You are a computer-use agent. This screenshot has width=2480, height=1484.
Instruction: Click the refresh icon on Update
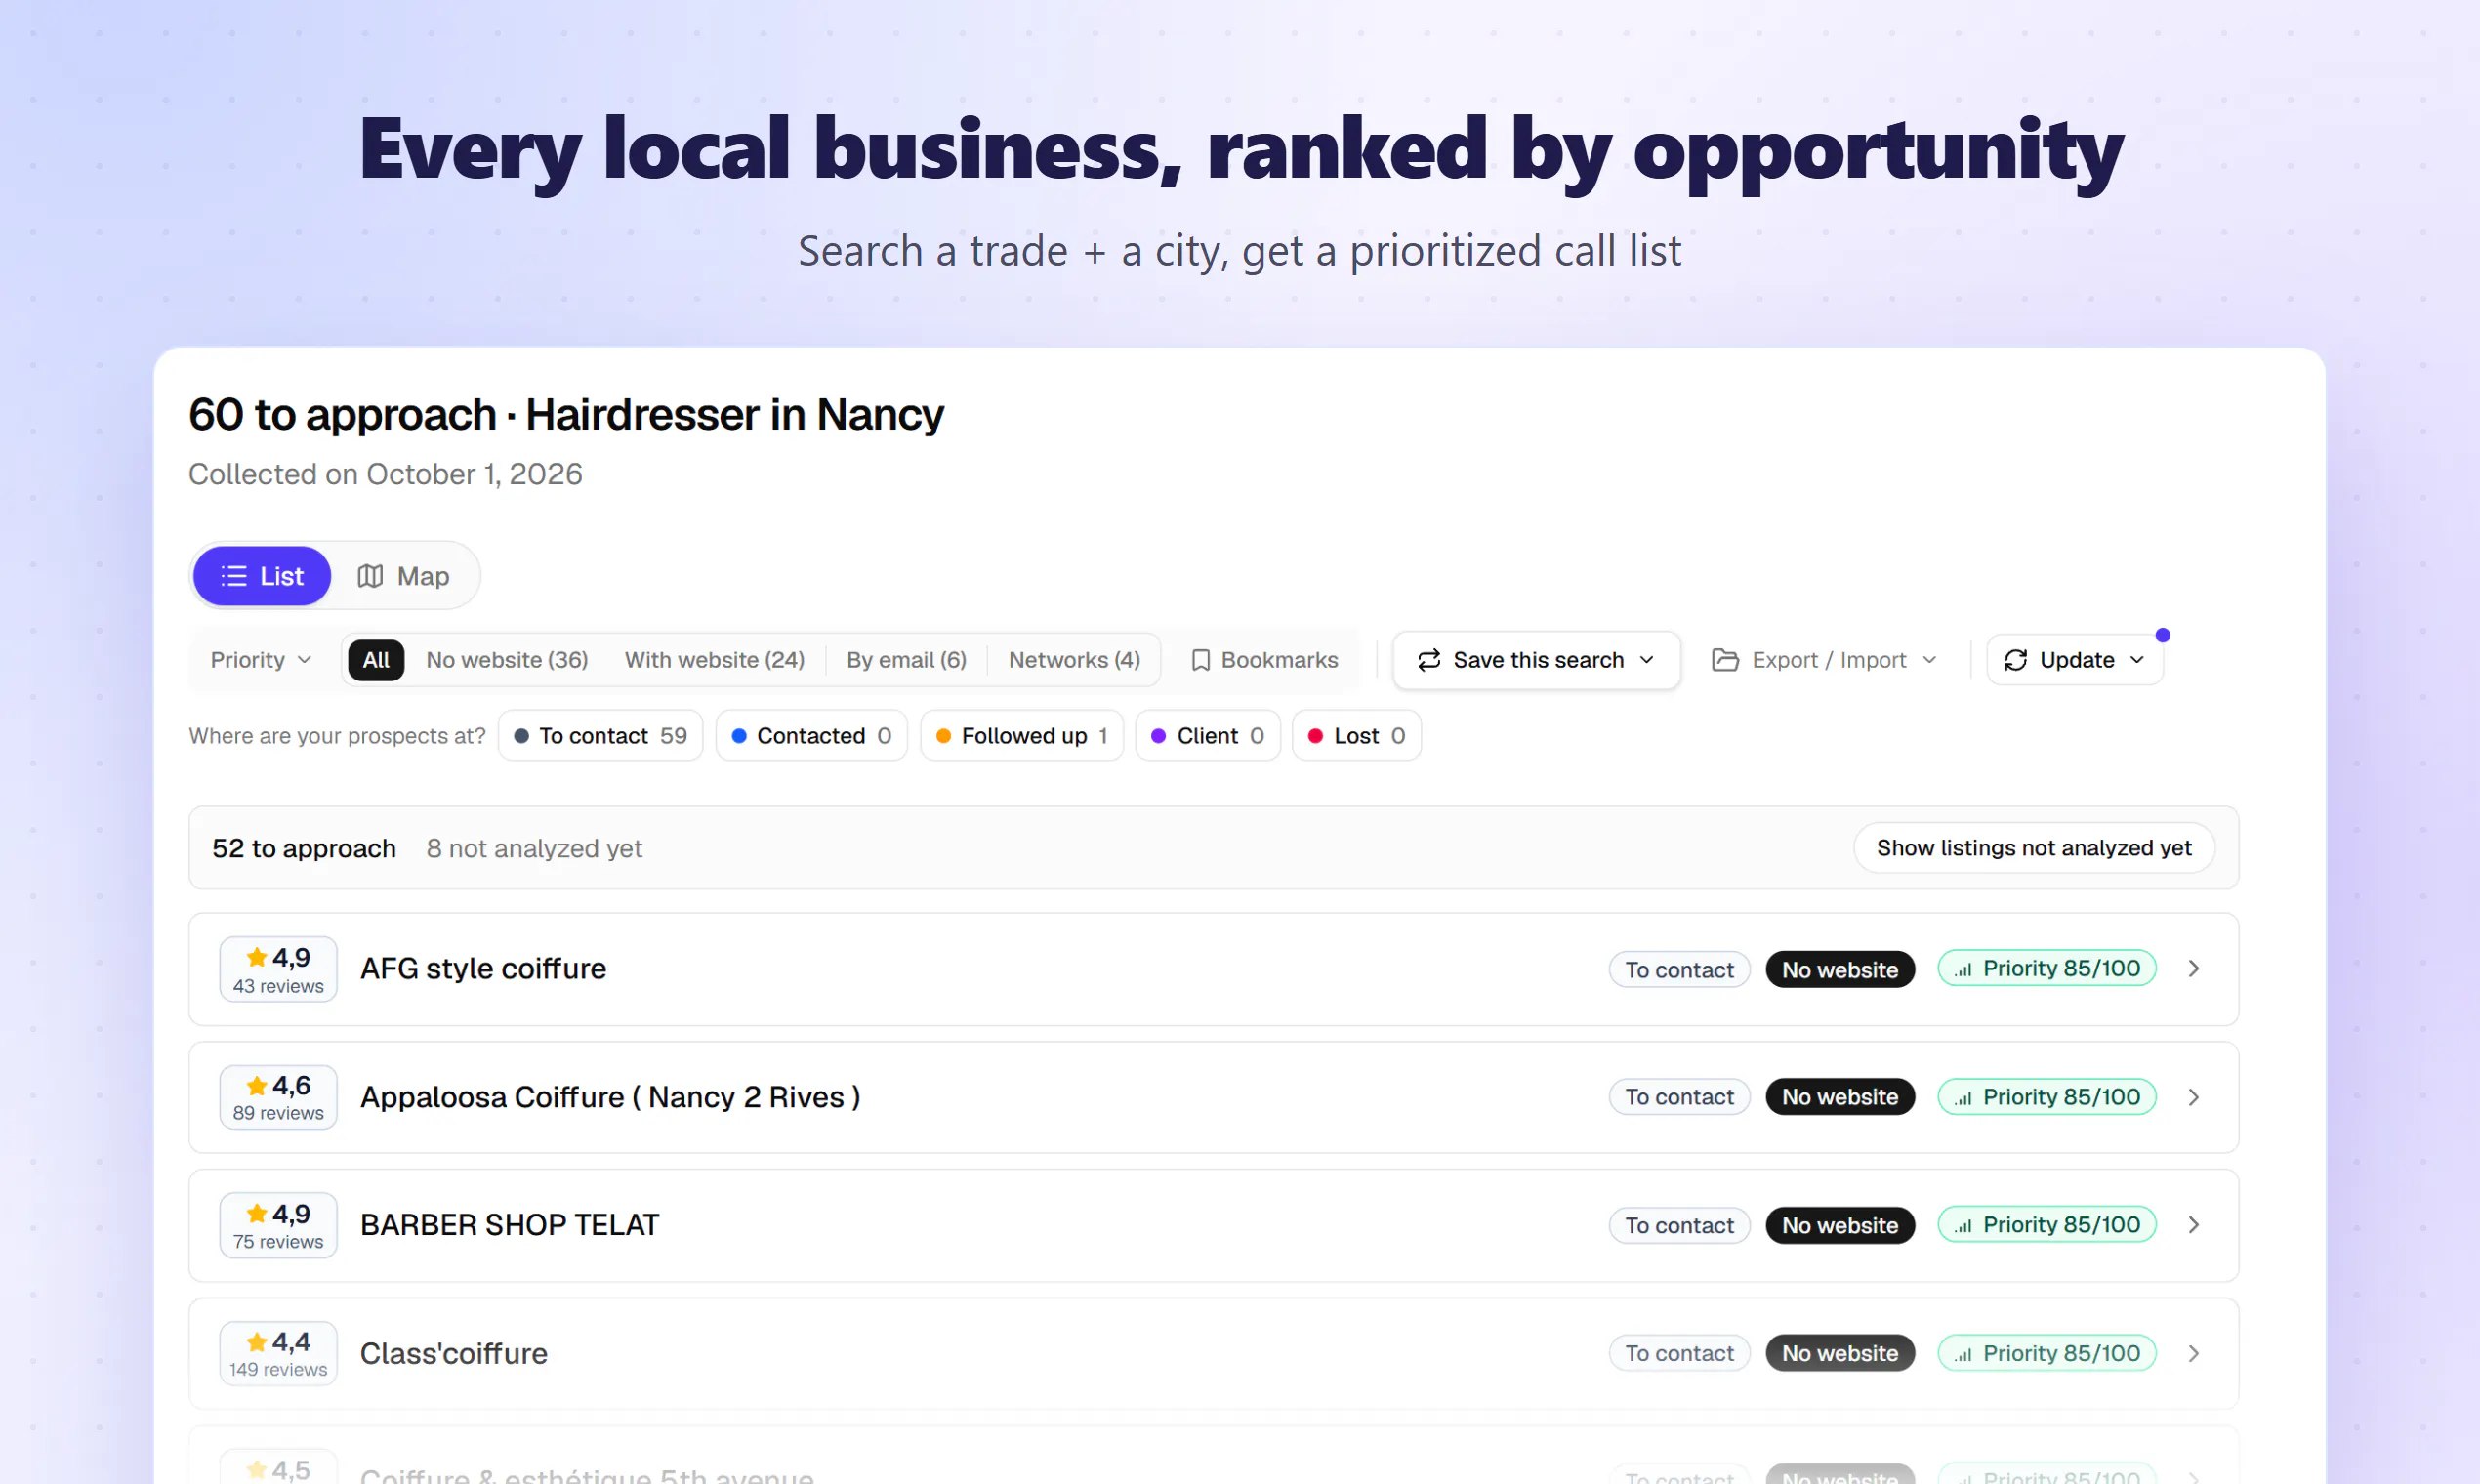tap(2015, 660)
